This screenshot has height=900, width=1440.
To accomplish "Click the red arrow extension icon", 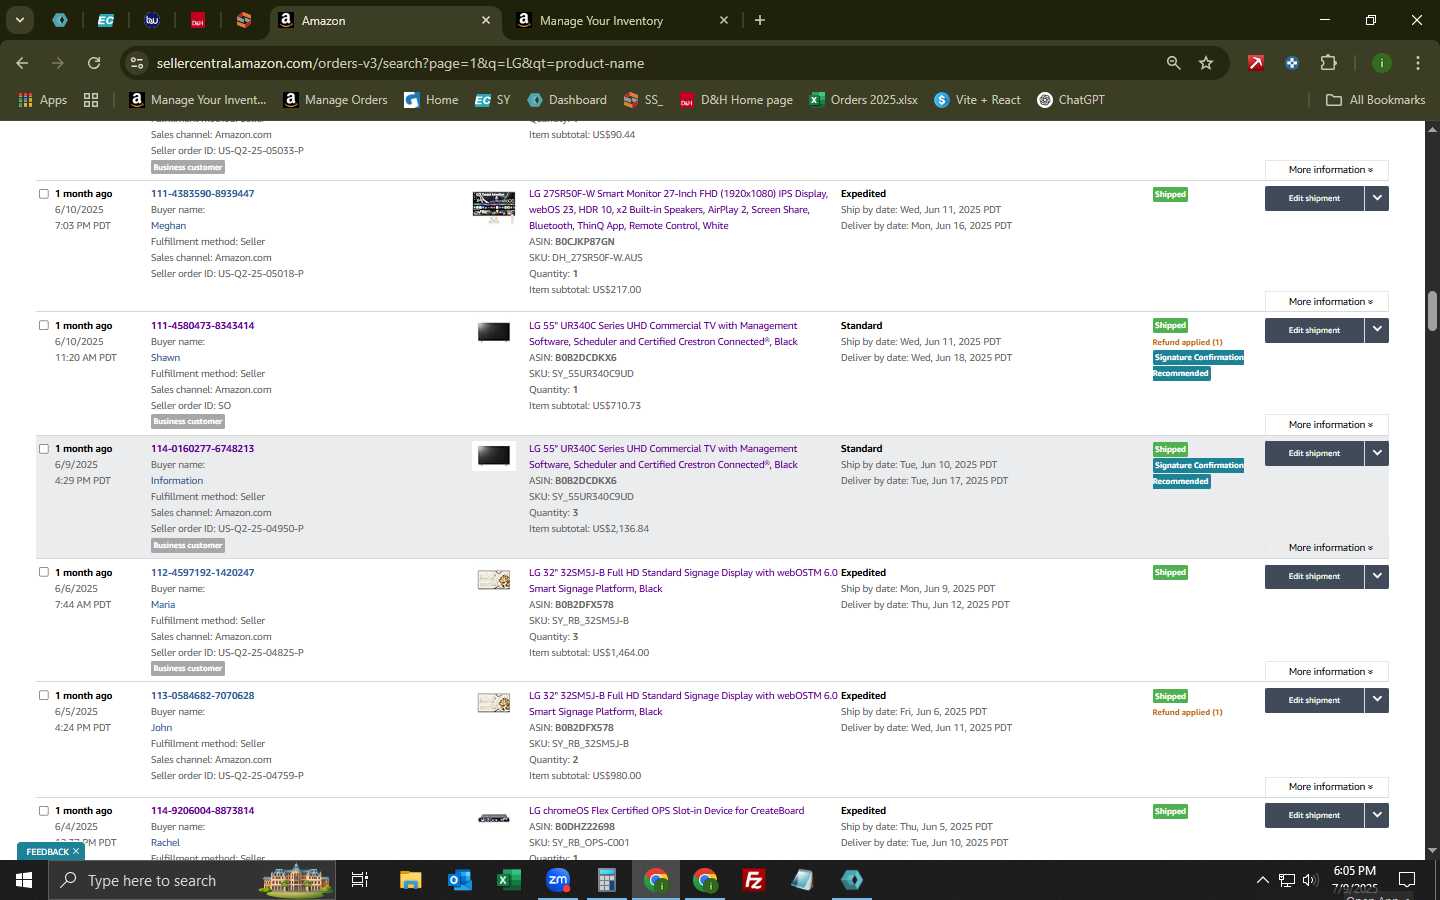I will click(x=1255, y=63).
